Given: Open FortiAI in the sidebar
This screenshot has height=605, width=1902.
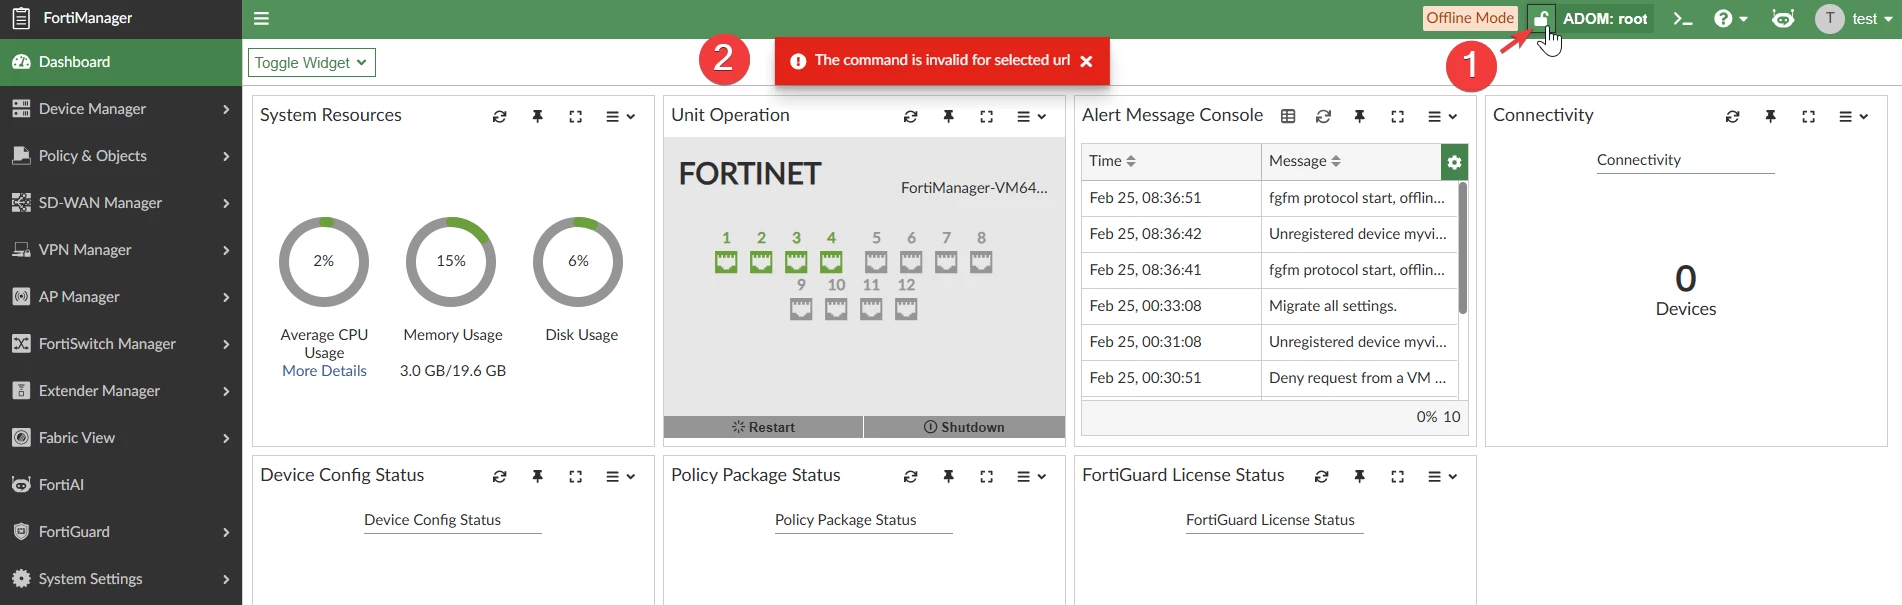Looking at the screenshot, I should pos(121,485).
